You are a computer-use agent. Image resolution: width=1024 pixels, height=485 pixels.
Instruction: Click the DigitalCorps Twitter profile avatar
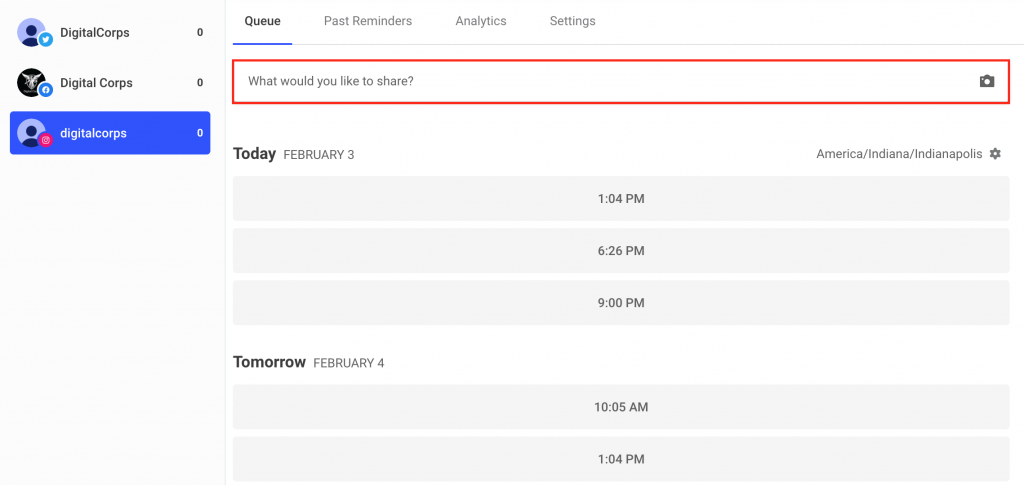32,33
